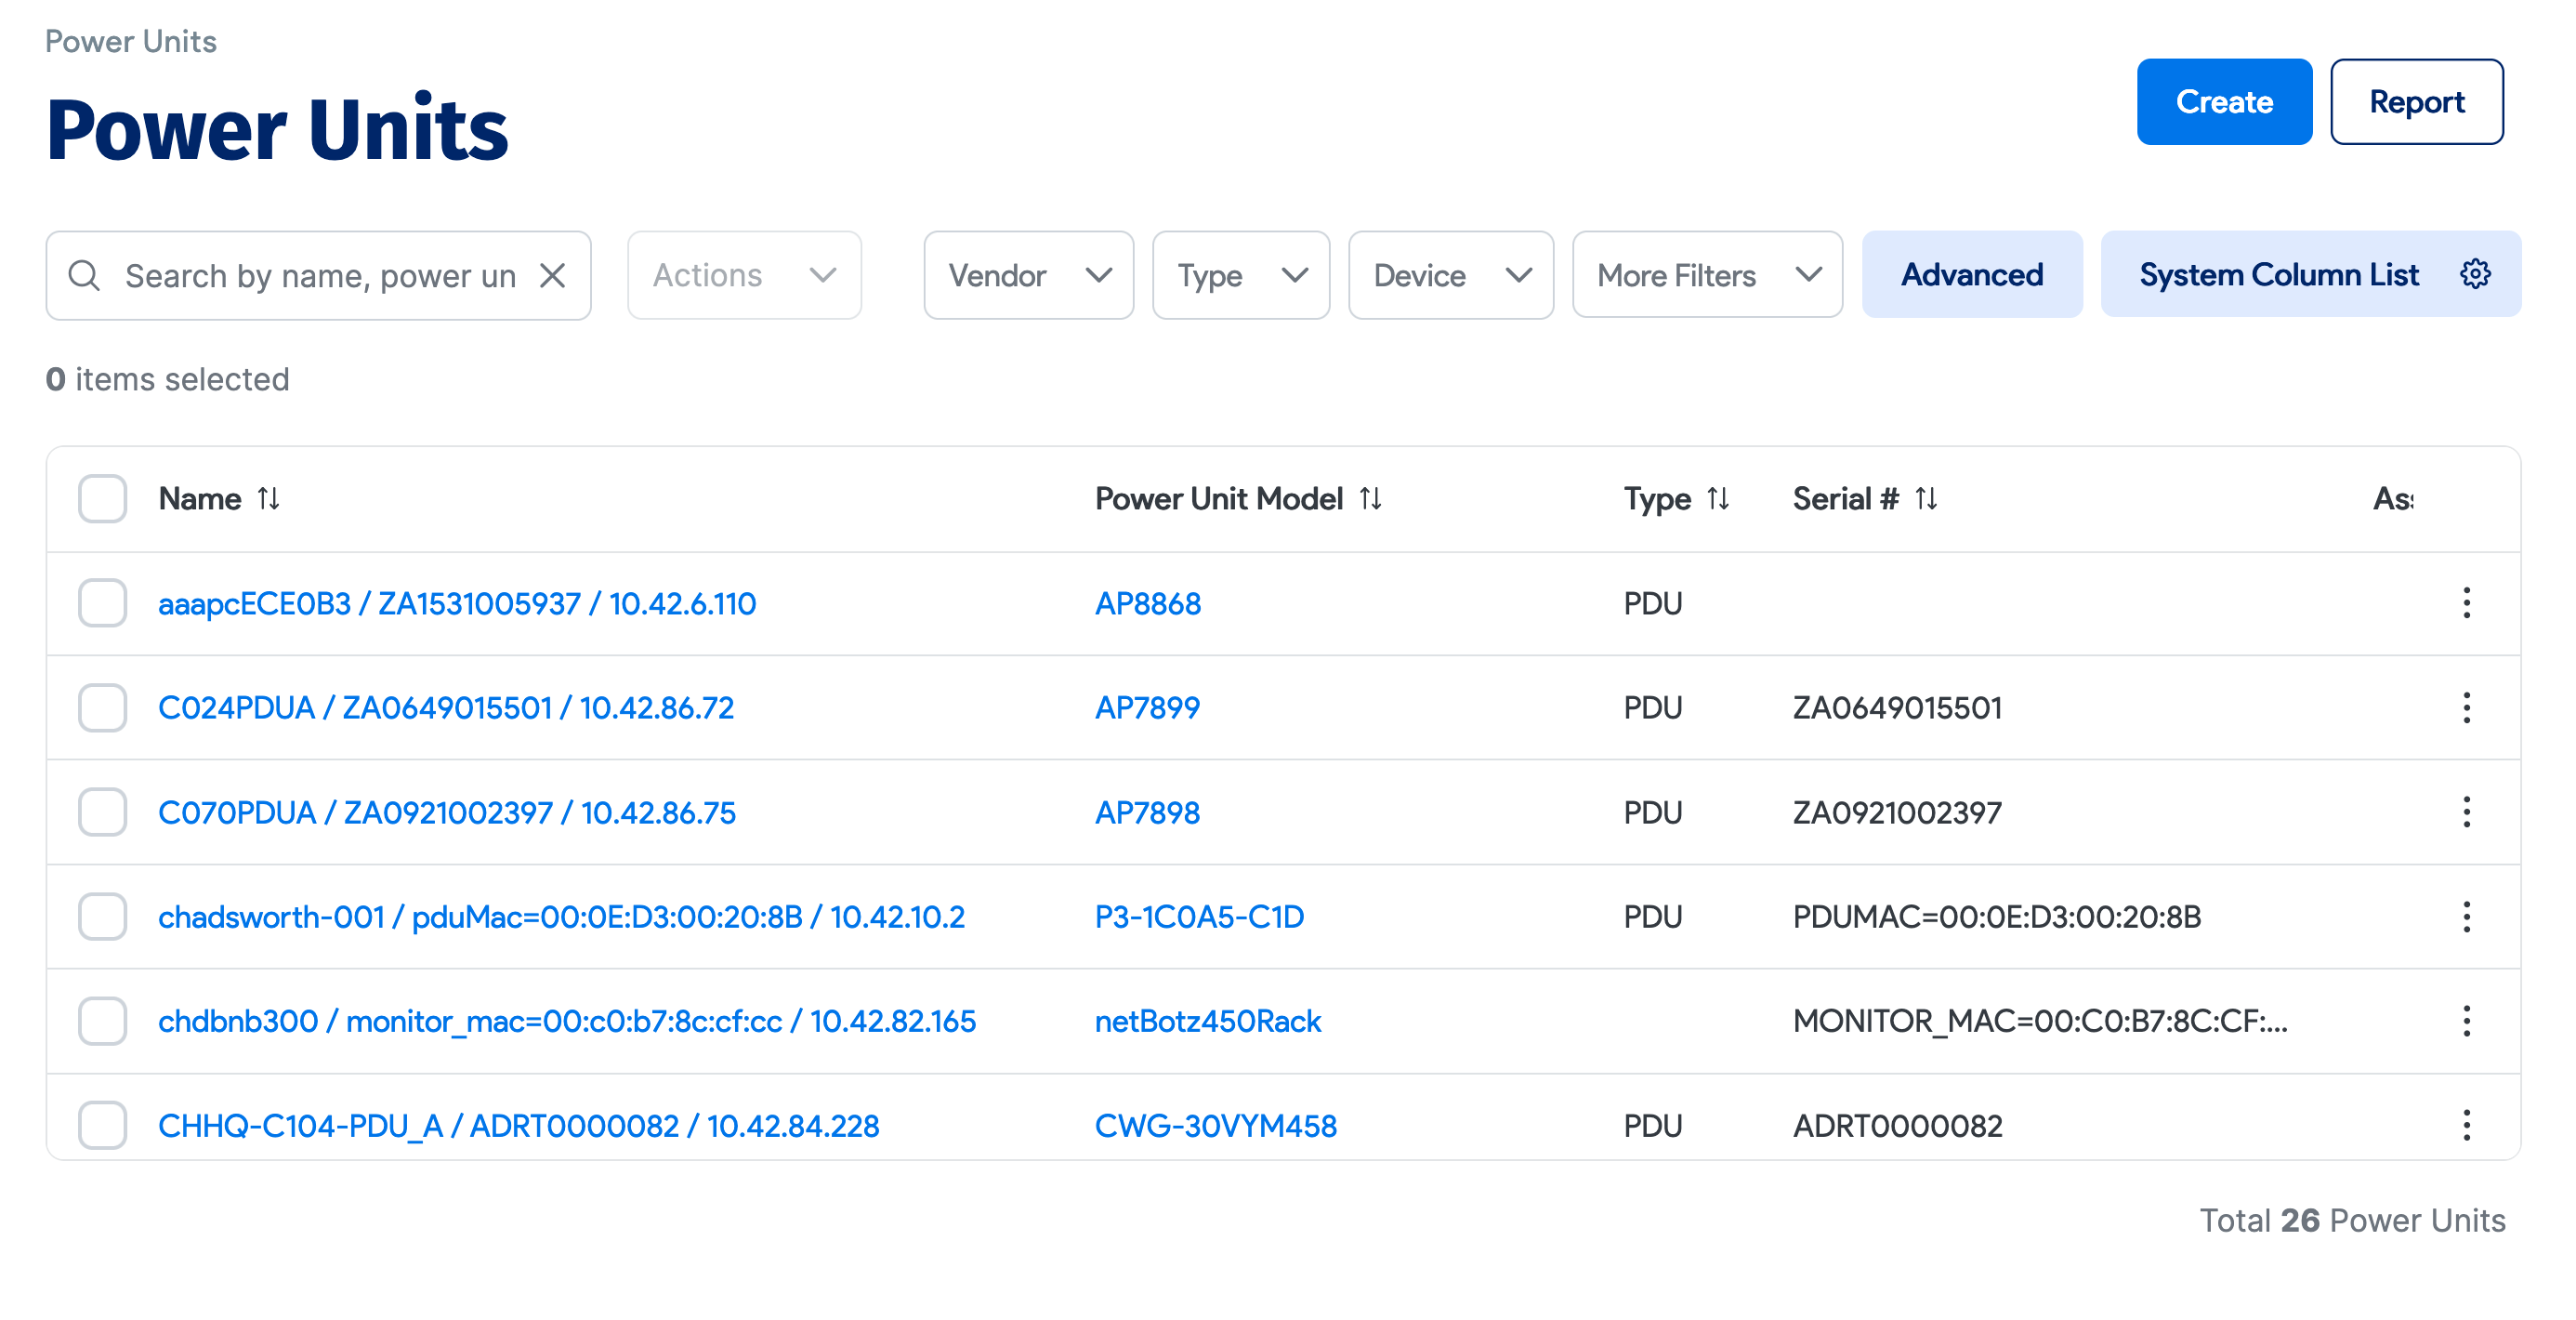Check the checkbox for C070PDUA row
Screen dimensions: 2576x1320
[101, 812]
